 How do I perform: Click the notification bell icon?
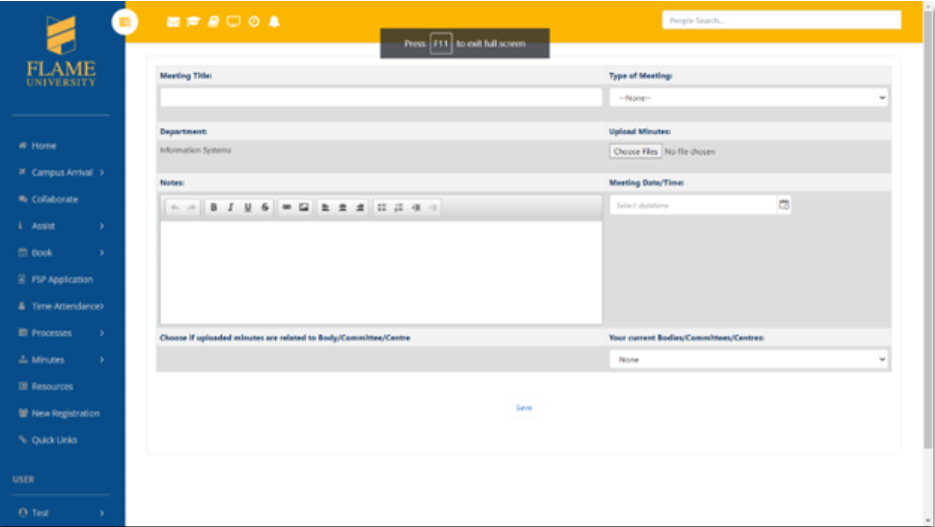click(274, 22)
